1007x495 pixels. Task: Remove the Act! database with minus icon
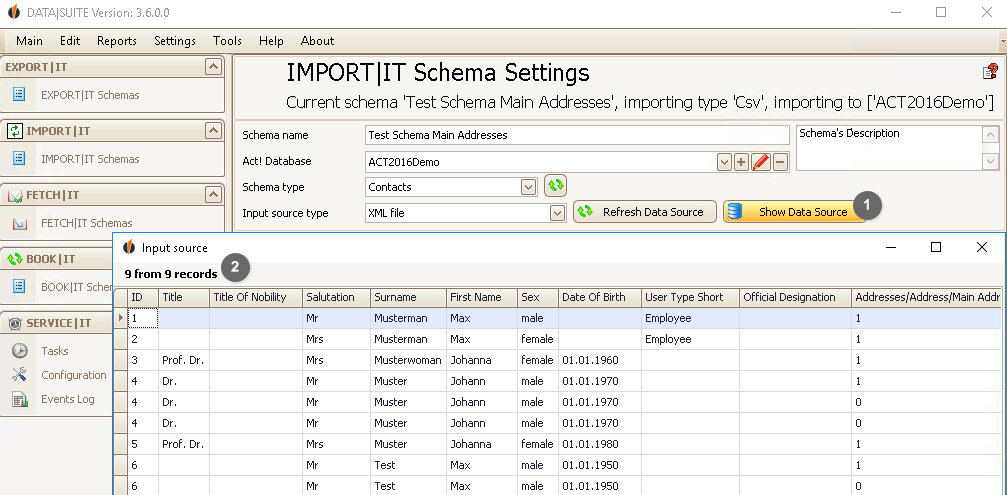[x=780, y=162]
